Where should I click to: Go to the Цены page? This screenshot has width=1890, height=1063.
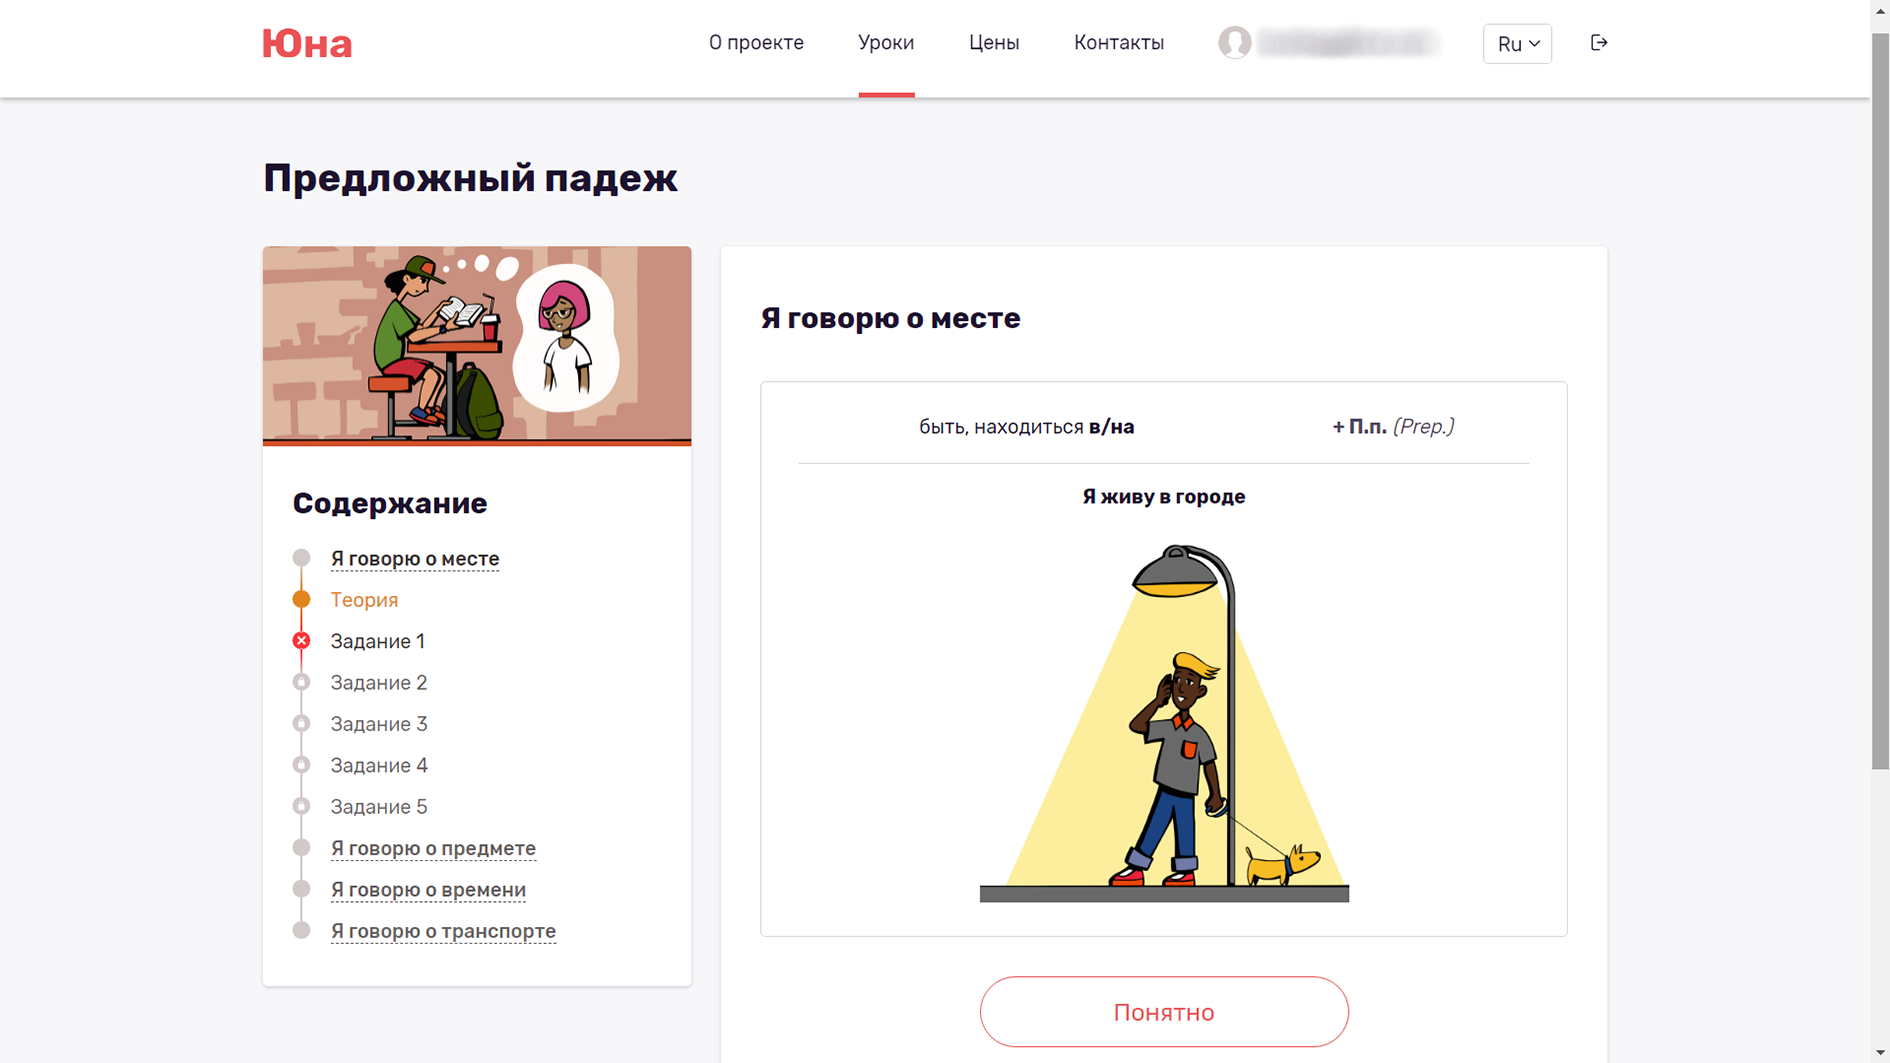[x=993, y=43]
